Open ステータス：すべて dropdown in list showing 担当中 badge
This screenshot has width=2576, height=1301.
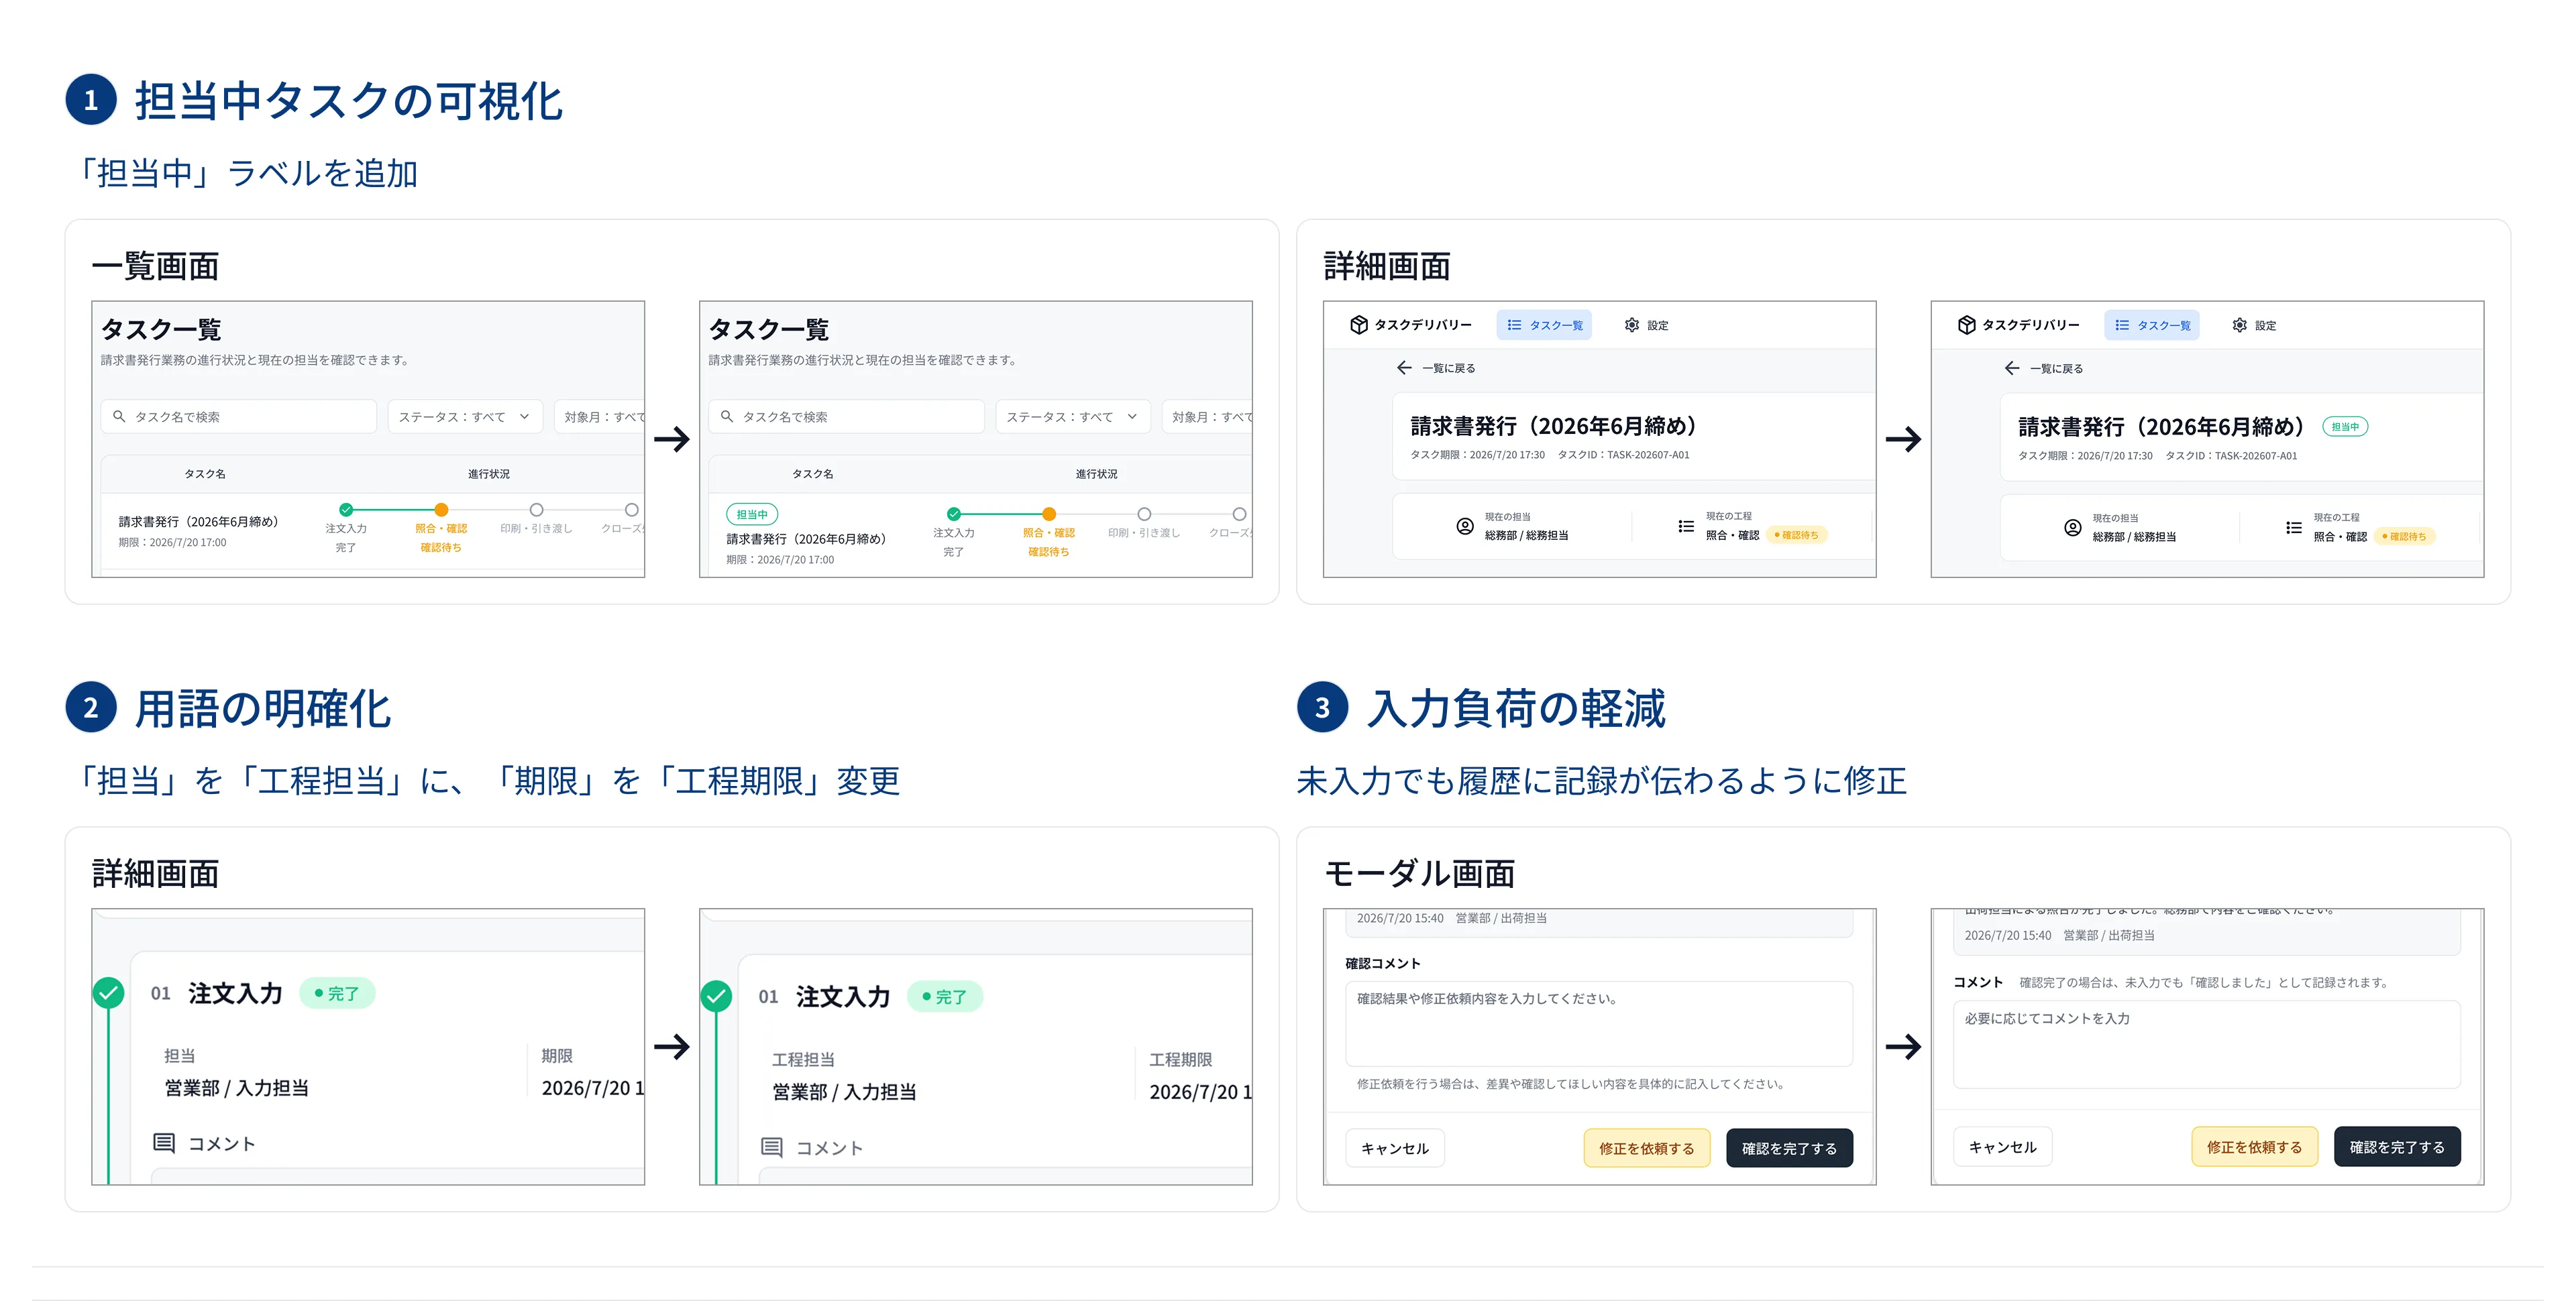1073,416
